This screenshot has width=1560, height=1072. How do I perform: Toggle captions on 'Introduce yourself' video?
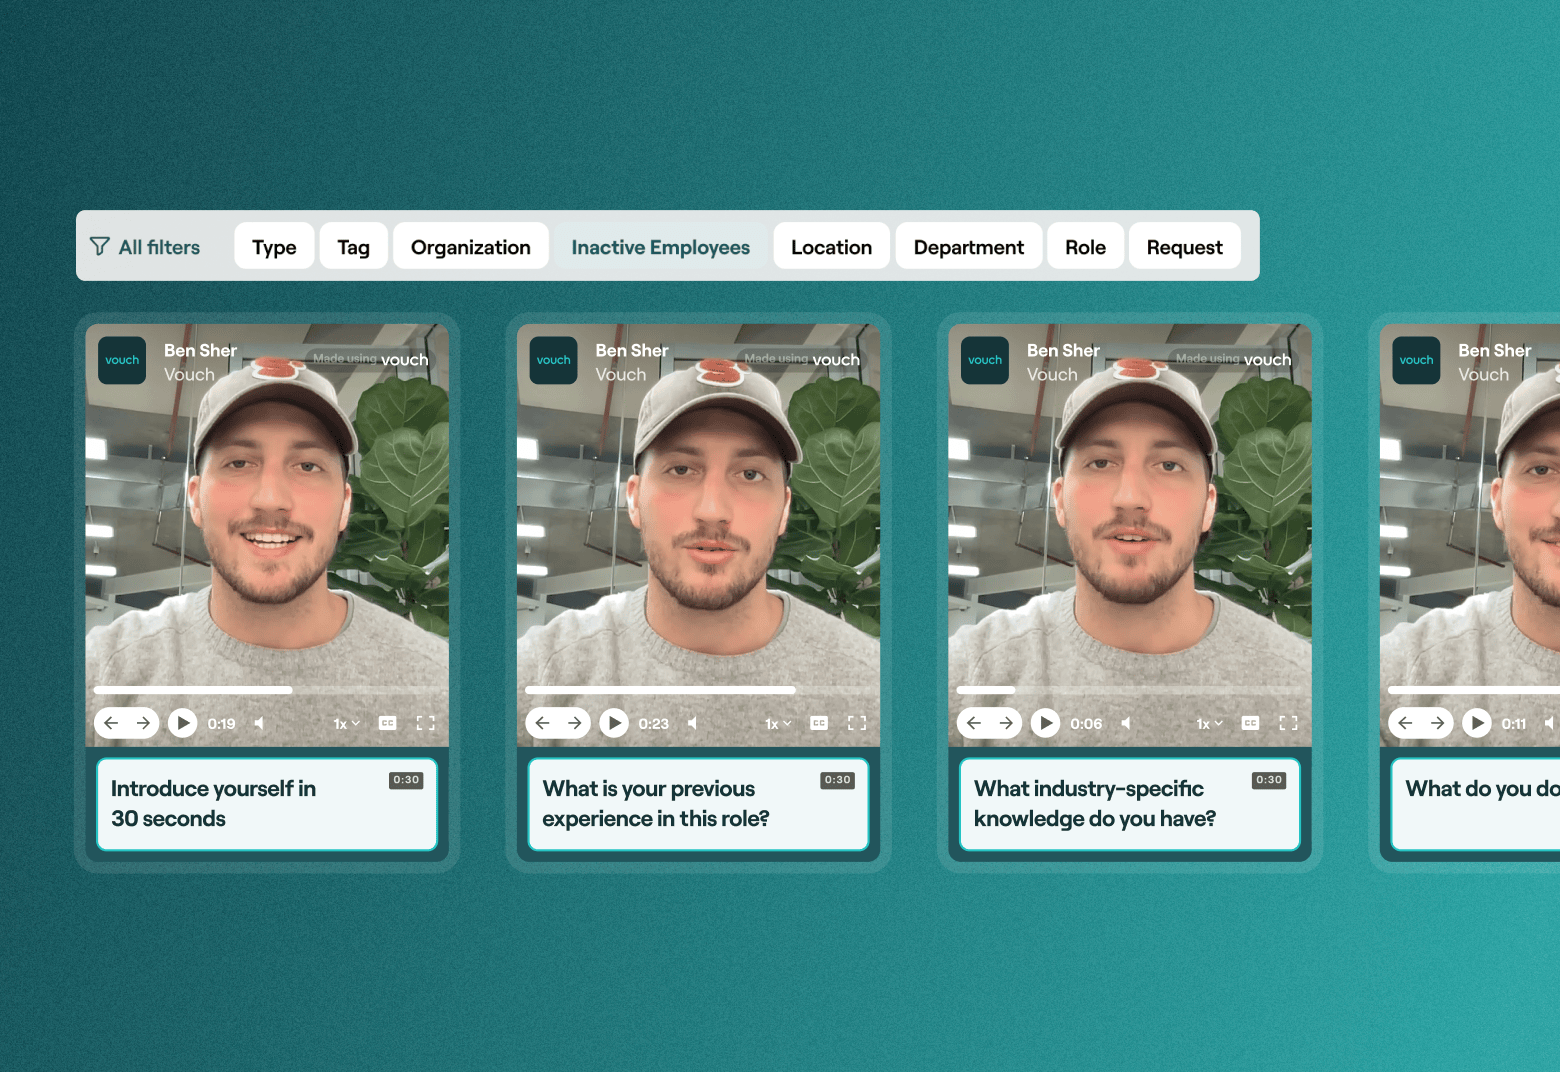click(x=388, y=723)
